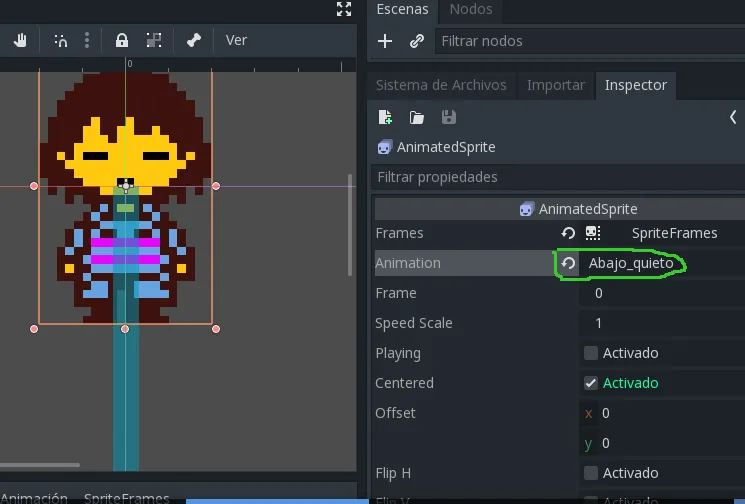
Task: Click the Filtrar propiedades search field
Action: coord(558,177)
